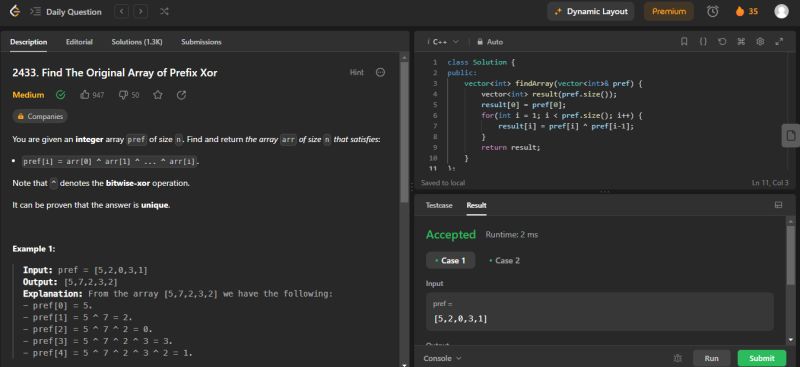Click the 'Ln 11, Col 3' indicator
This screenshot has height=367, width=800.
[x=770, y=183]
